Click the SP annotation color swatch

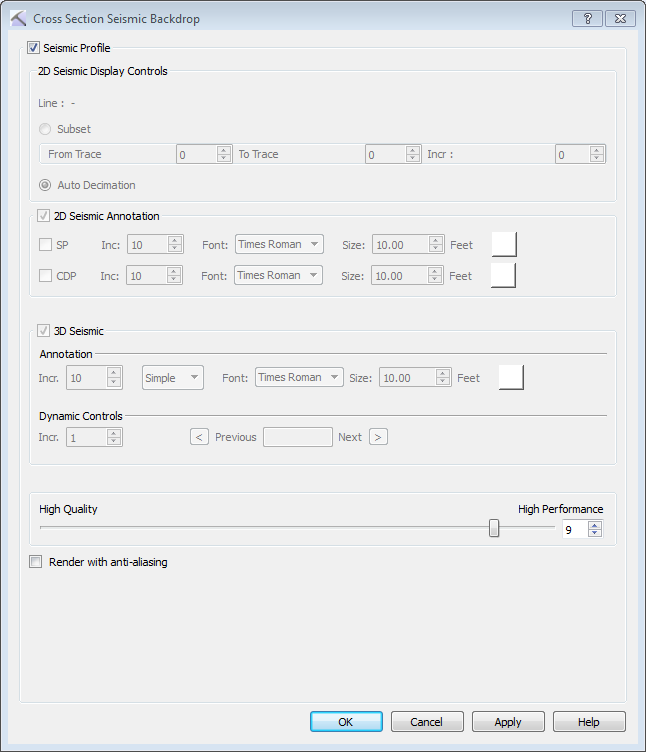(503, 245)
